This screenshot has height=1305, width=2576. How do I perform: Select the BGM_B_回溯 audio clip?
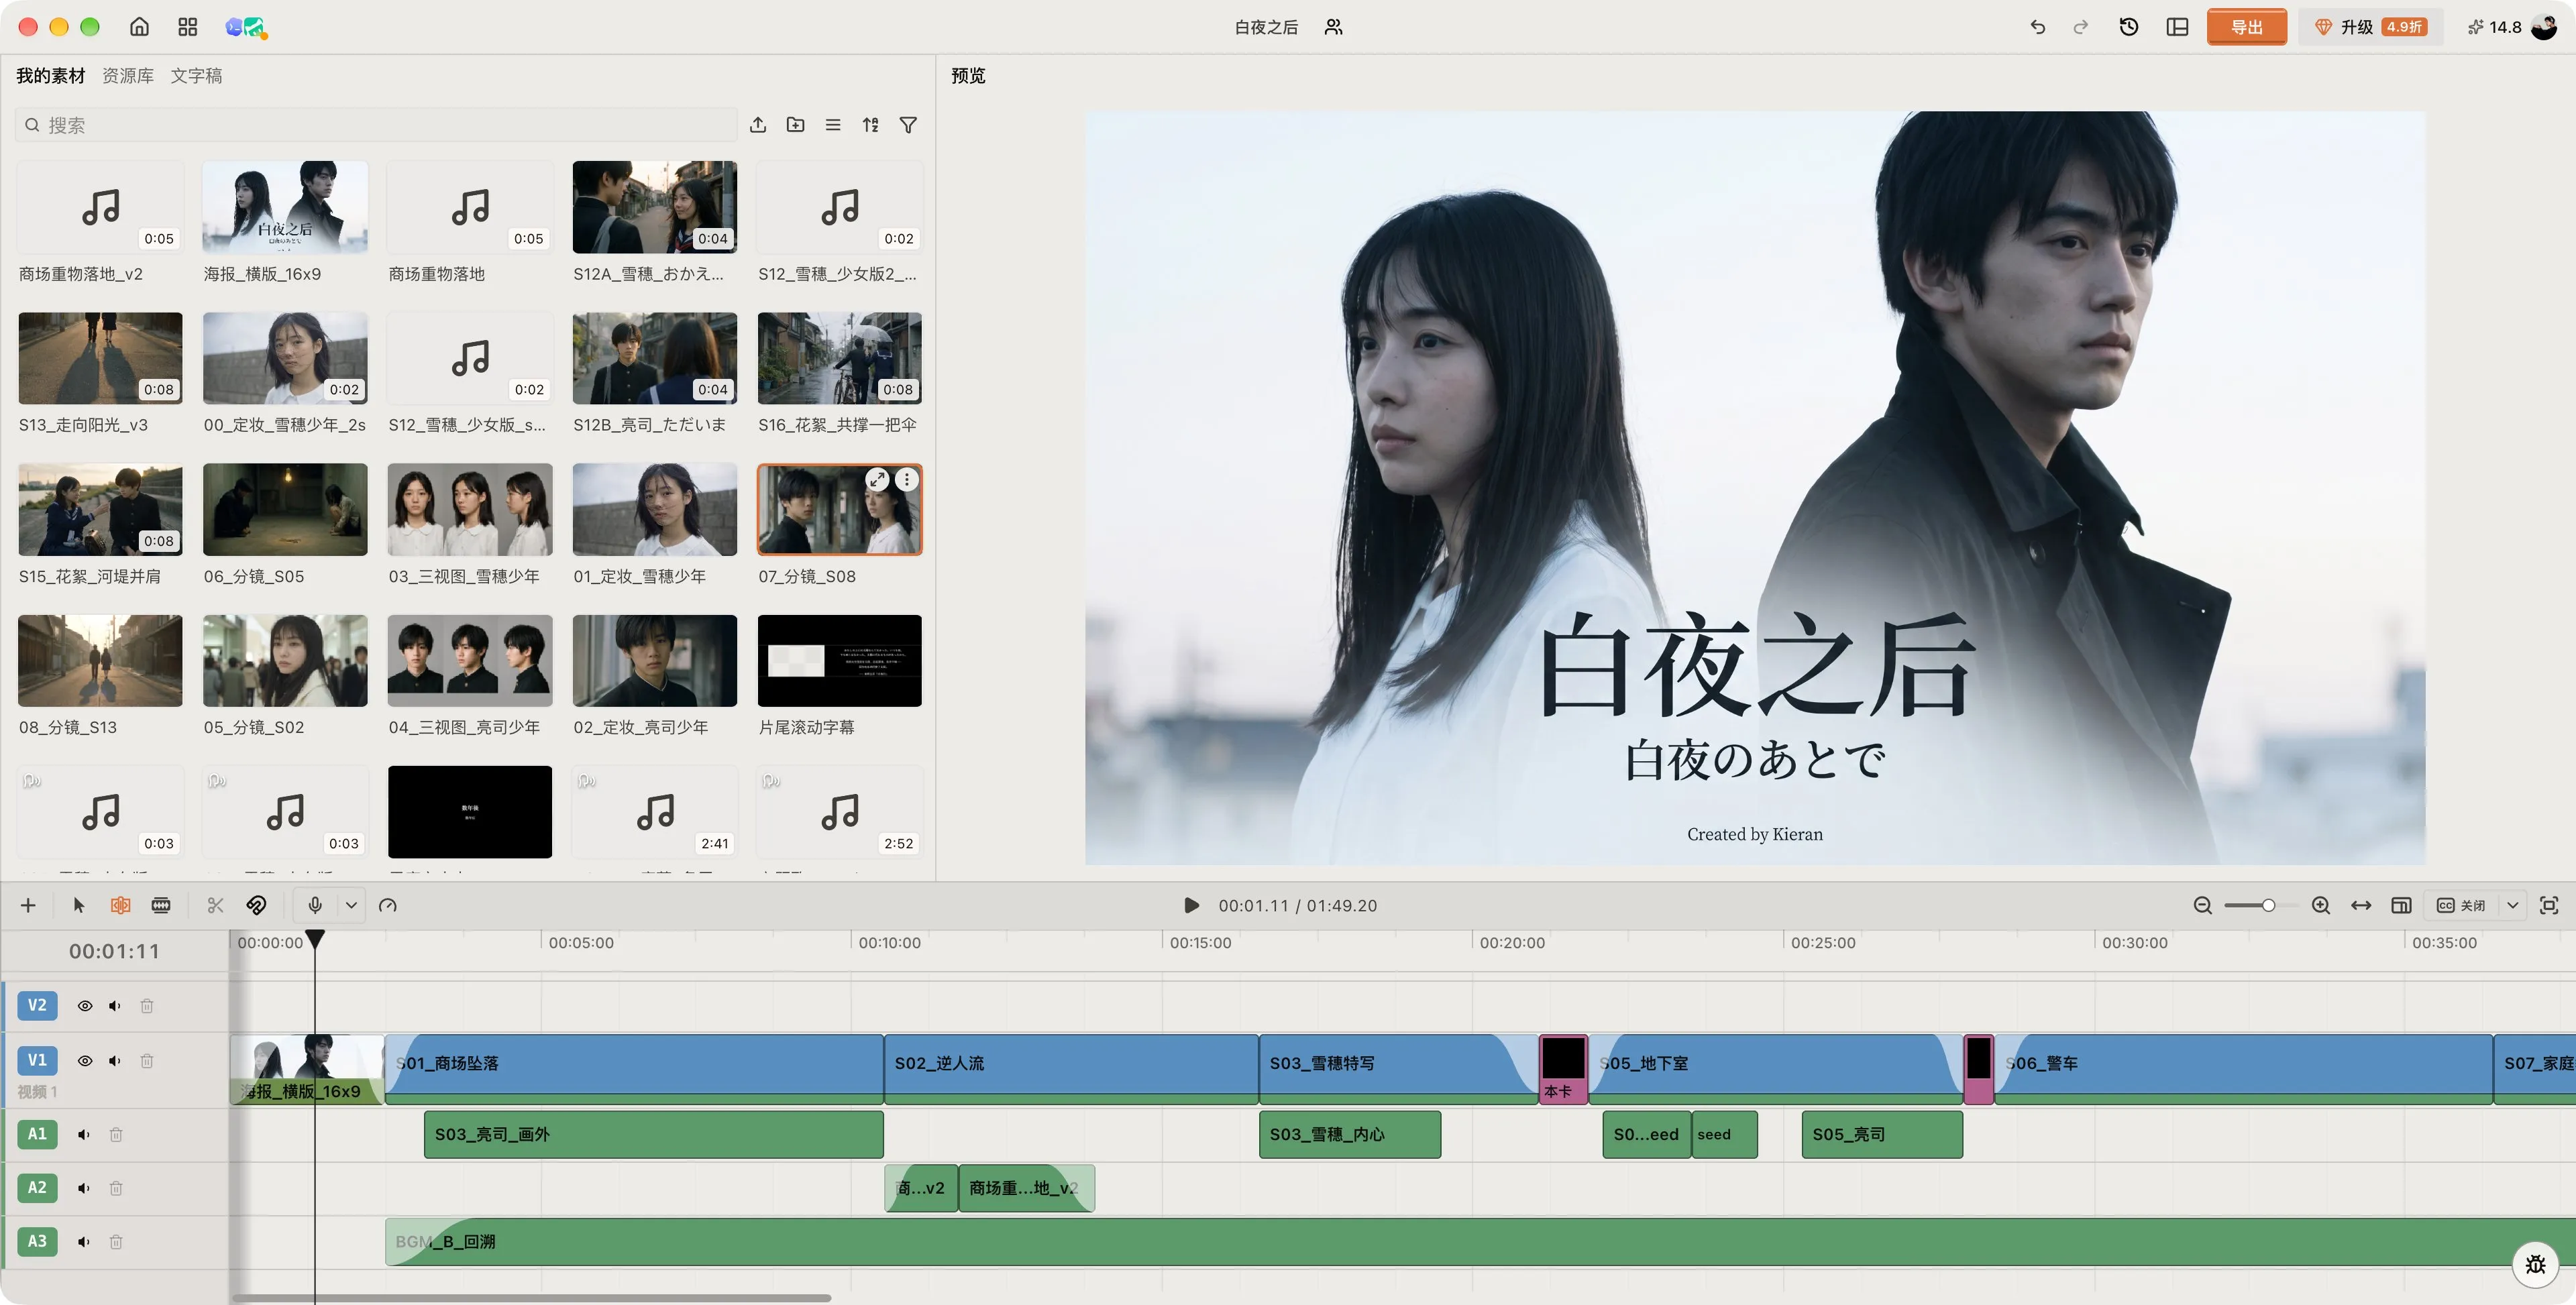click(1480, 1241)
